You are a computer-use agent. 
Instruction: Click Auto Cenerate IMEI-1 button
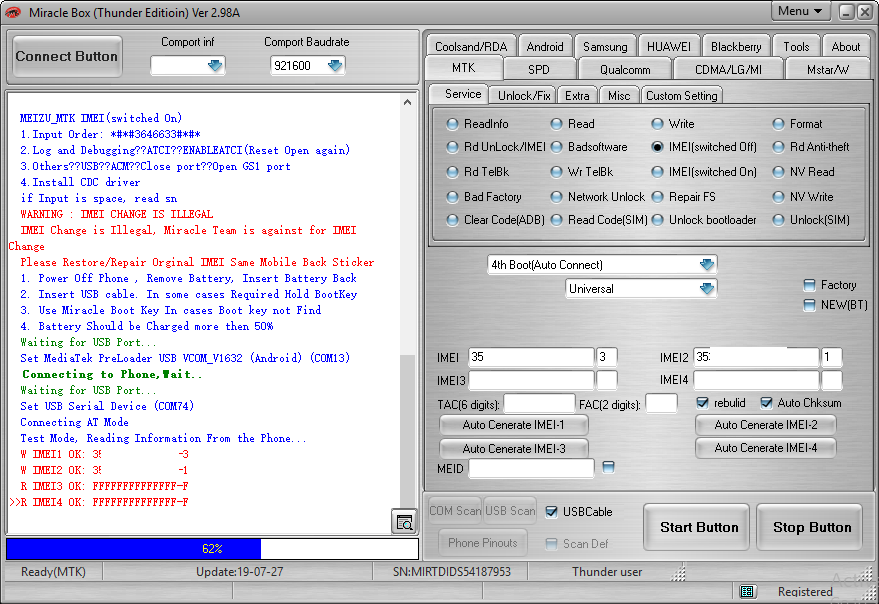pos(513,425)
